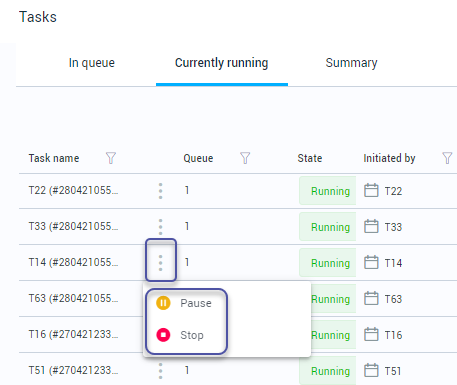
Task: Open the Initiated by filter funnel
Action: pos(447,158)
